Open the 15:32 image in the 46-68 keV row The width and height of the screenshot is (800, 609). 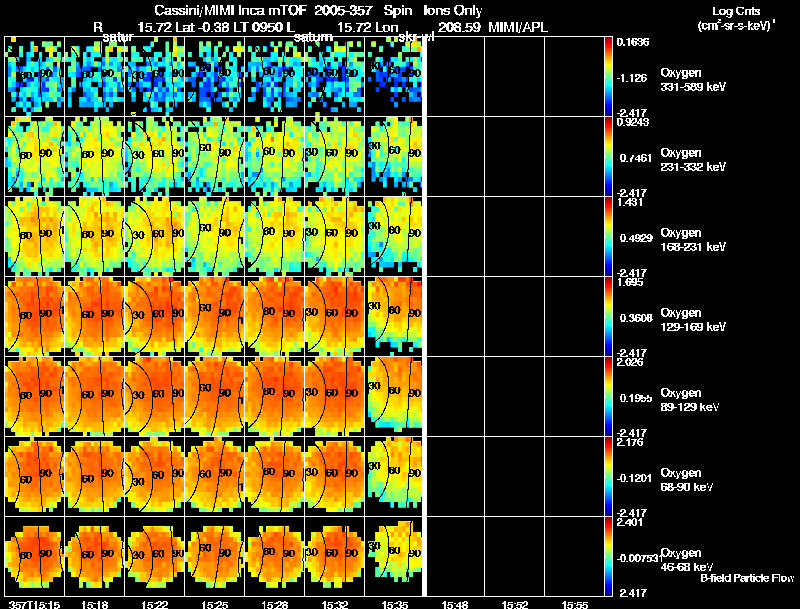pyautogui.click(x=334, y=556)
